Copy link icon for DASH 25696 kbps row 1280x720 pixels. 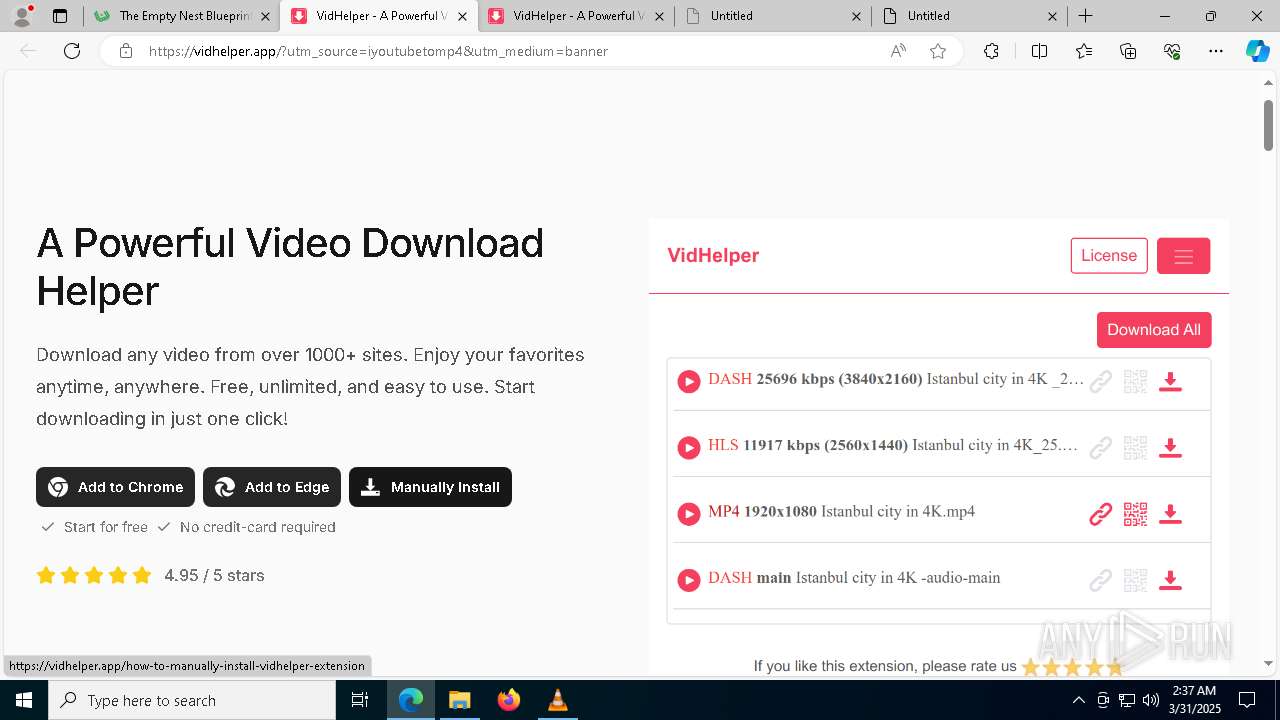click(1100, 381)
